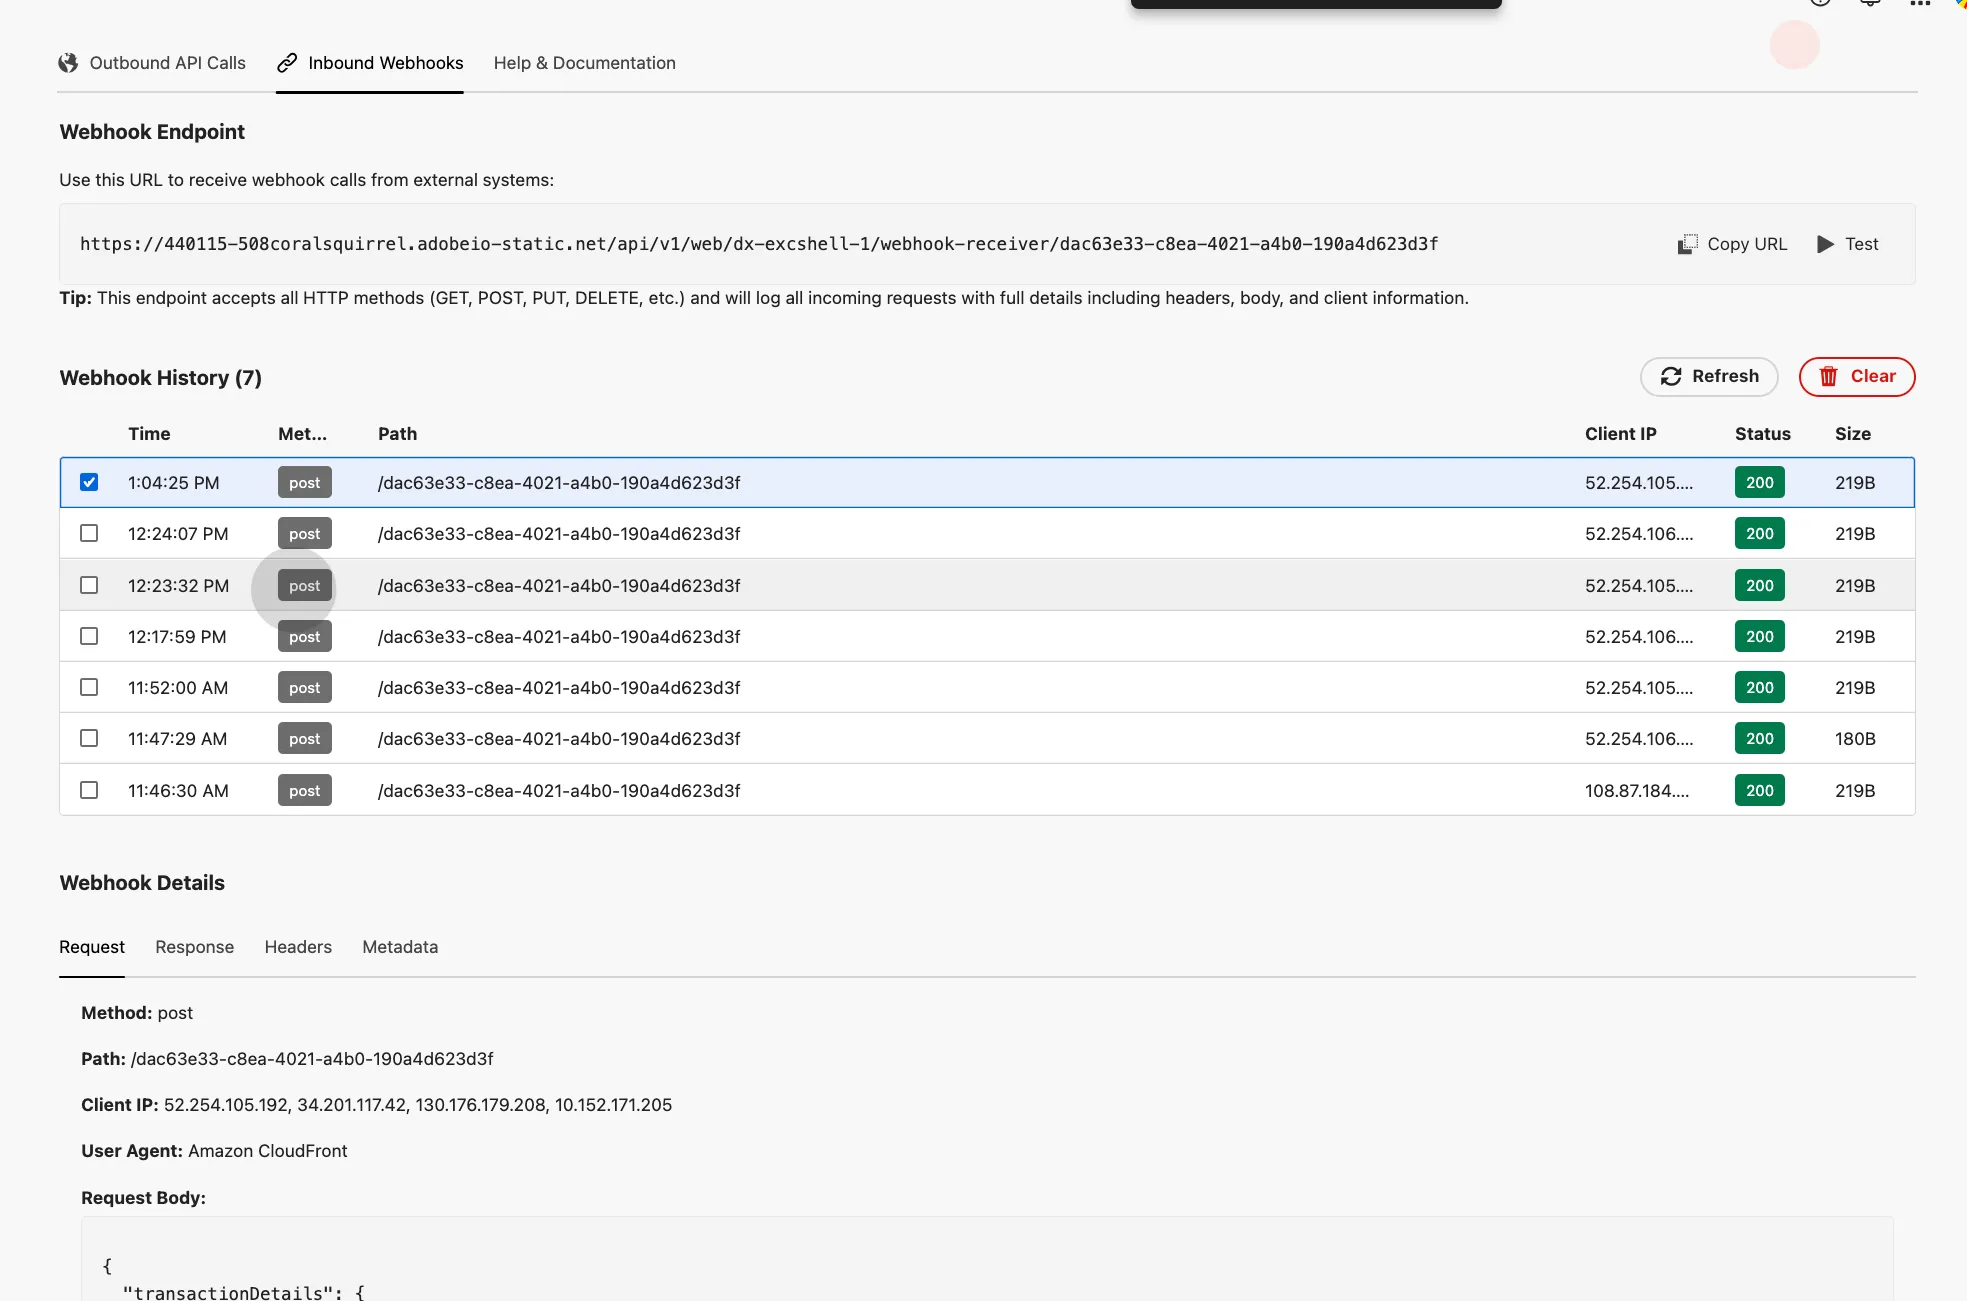The width and height of the screenshot is (1967, 1301).
Task: Click the link icon beside Inbound Webhooks
Action: pyautogui.click(x=287, y=63)
